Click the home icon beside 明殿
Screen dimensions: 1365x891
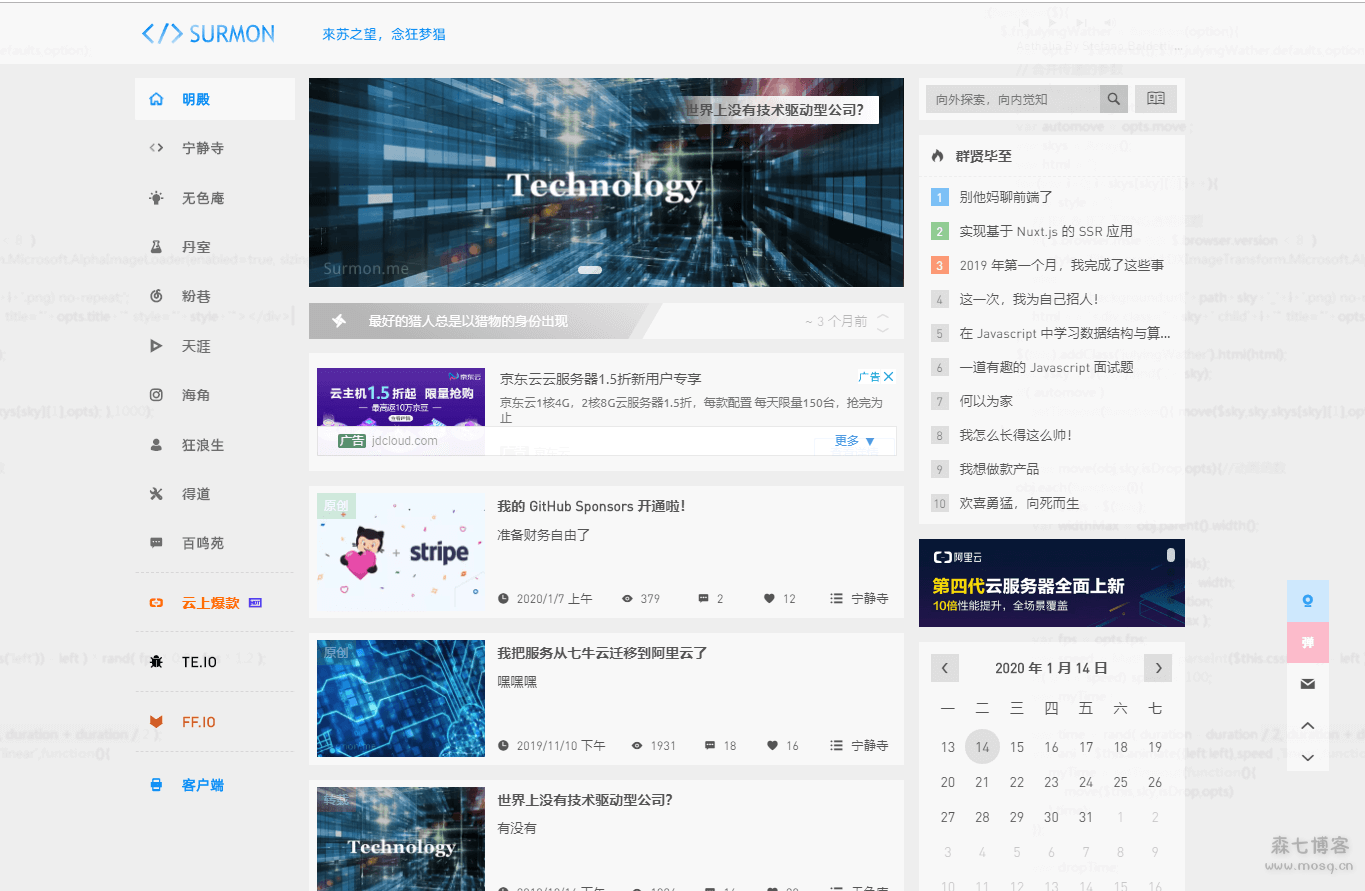155,98
